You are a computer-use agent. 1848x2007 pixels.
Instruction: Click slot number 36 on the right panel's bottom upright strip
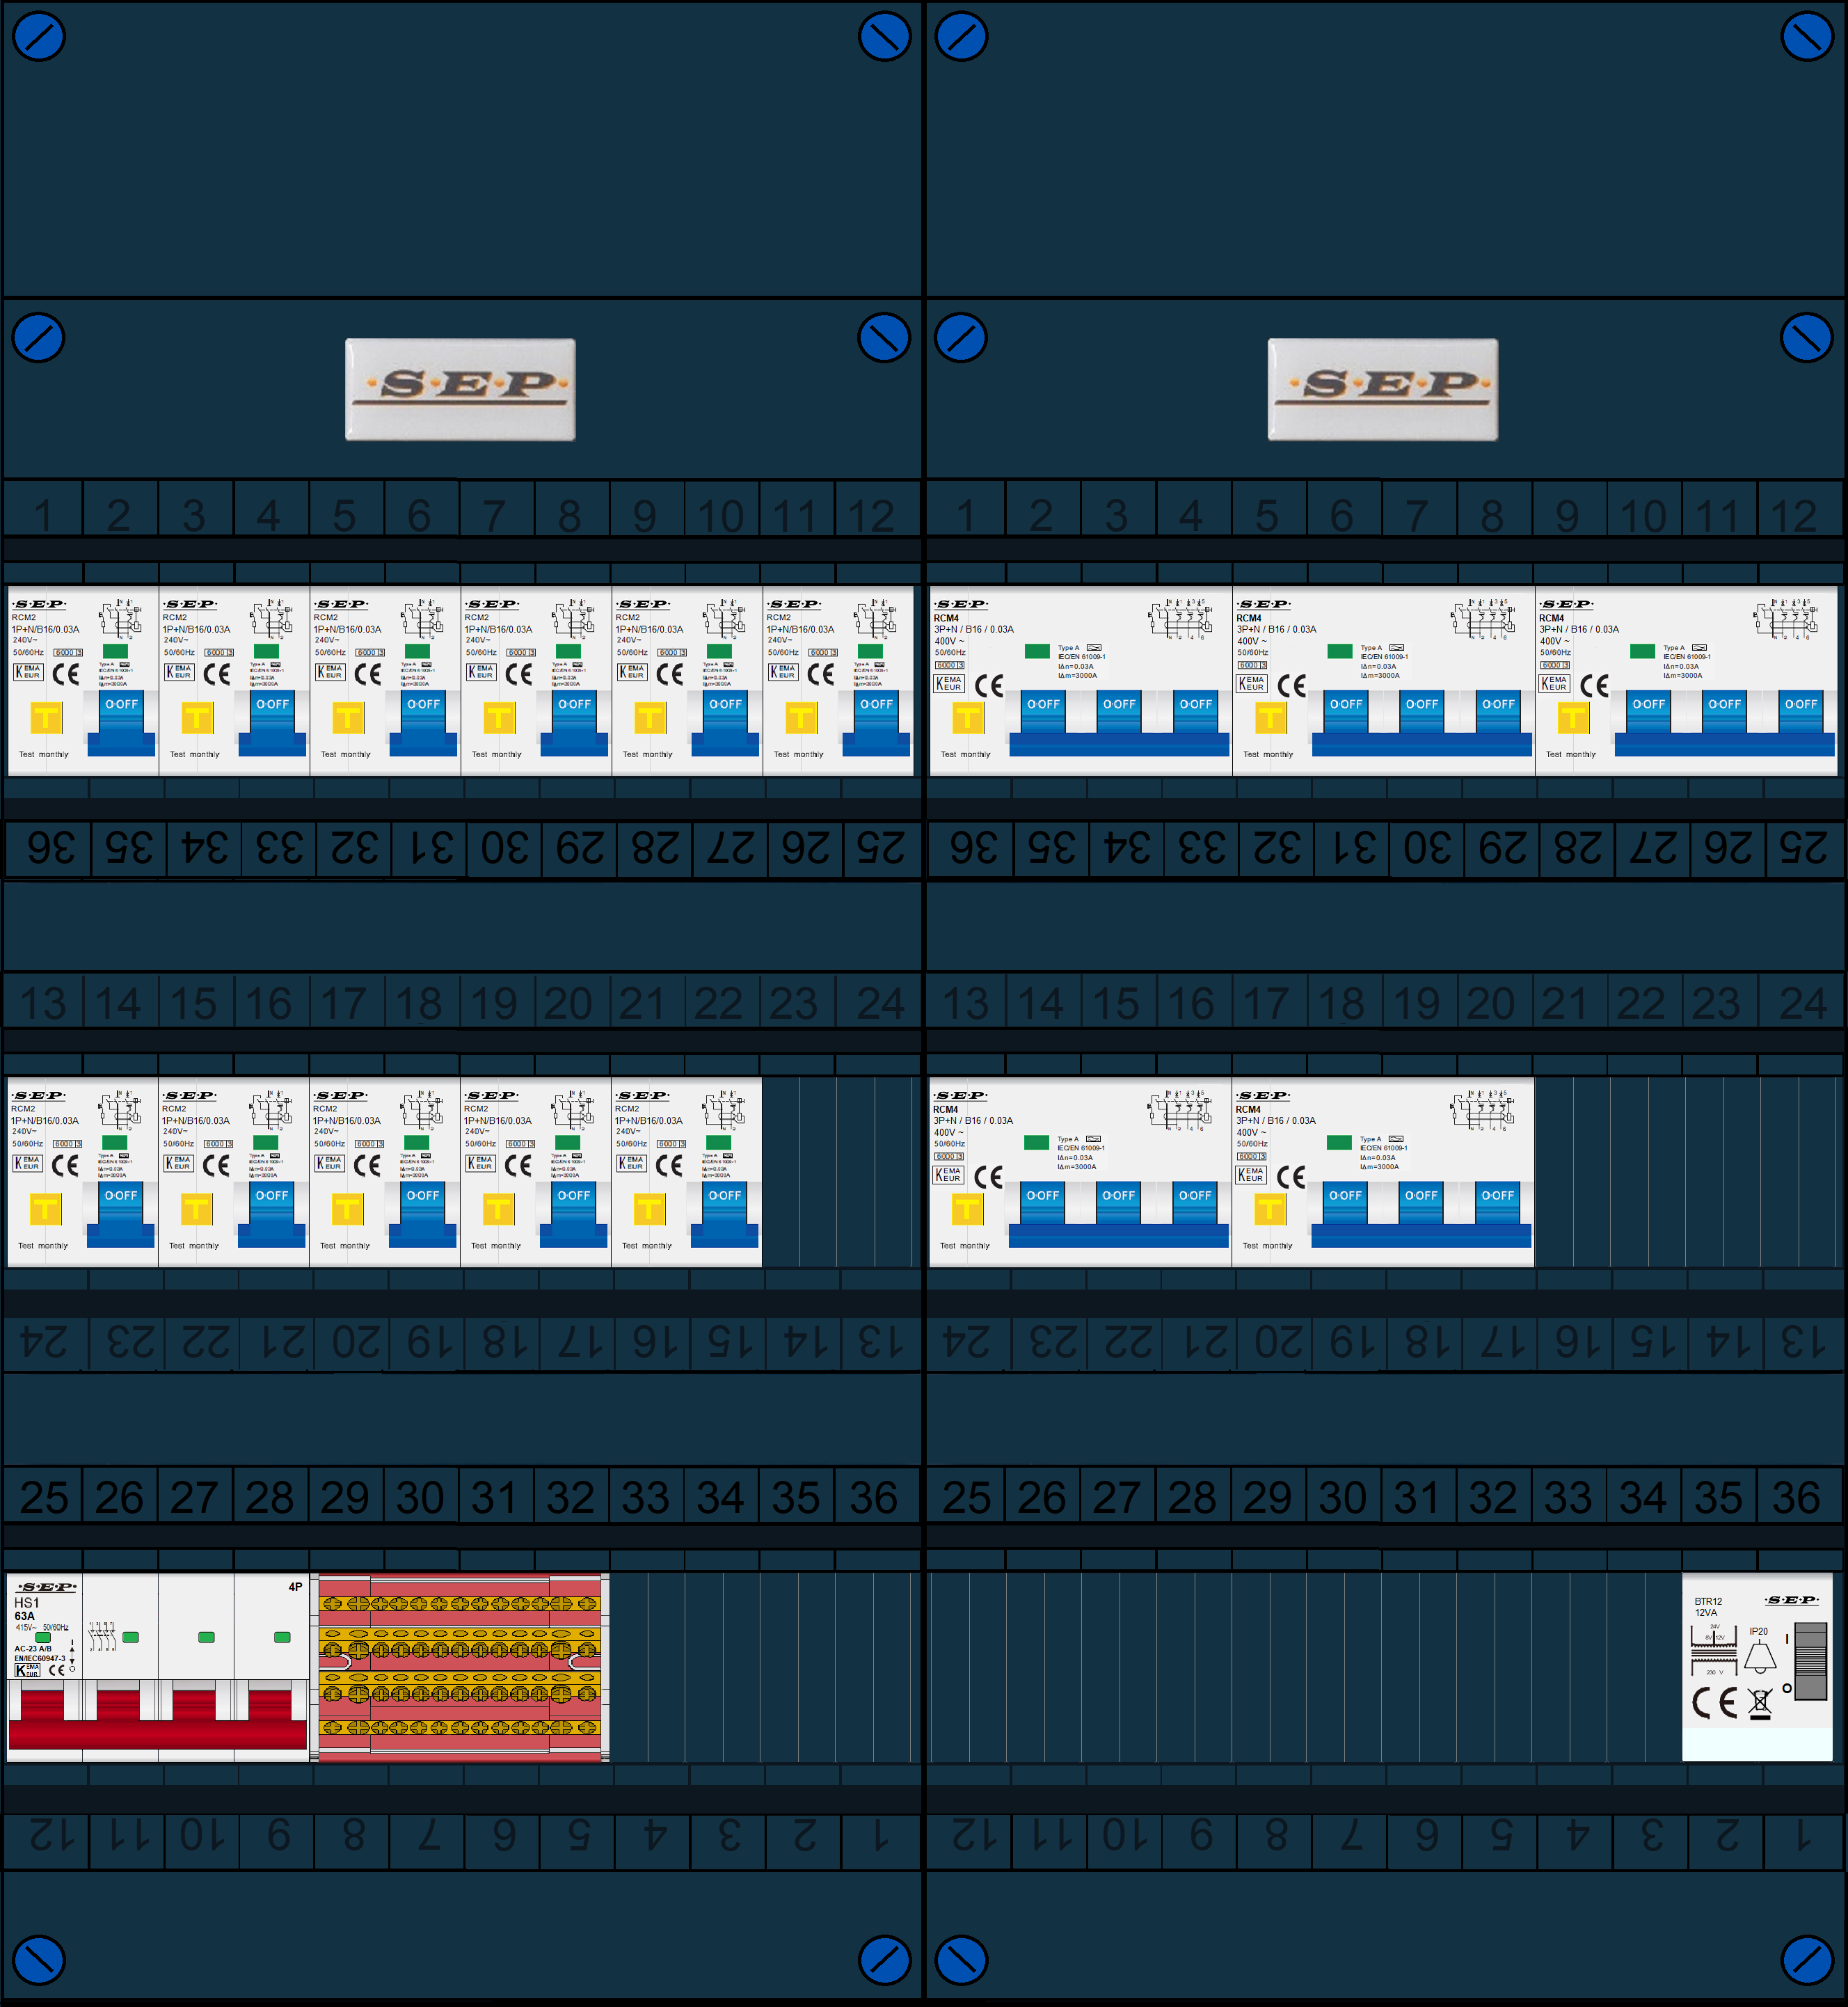pos(1796,1497)
